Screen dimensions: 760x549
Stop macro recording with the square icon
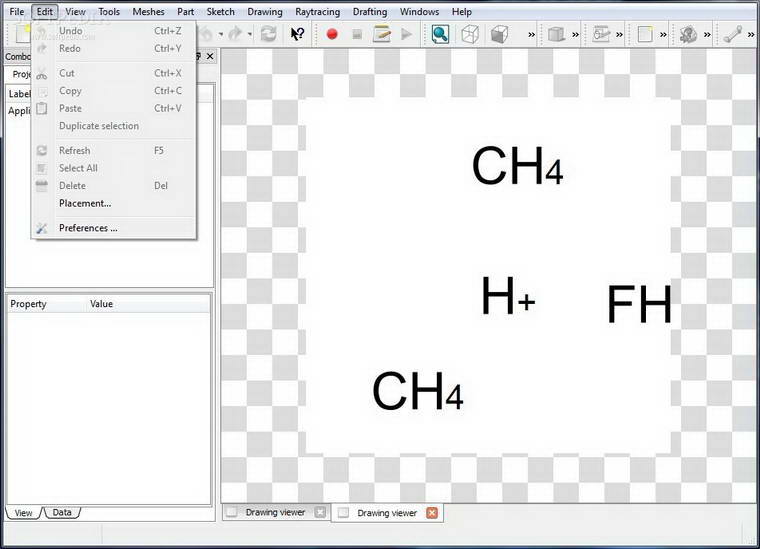(x=357, y=34)
